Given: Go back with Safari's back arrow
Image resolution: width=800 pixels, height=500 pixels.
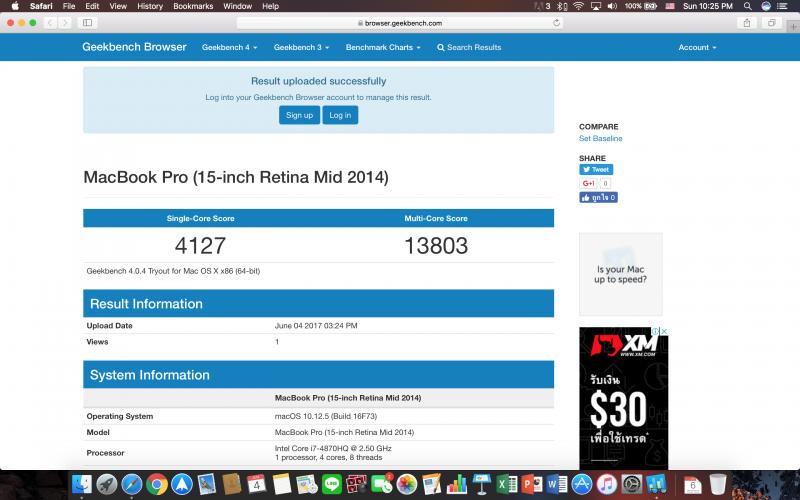Looking at the screenshot, I should [50, 22].
